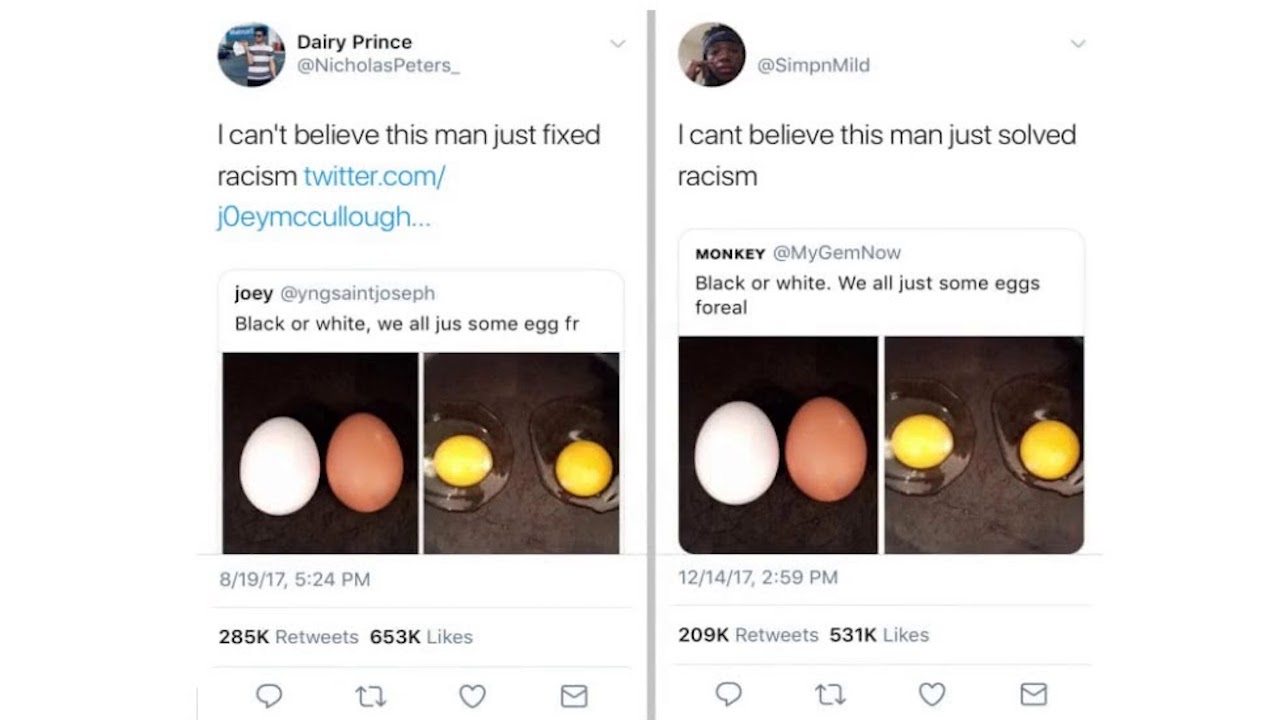Retweet the Dairy Prince tweet
The height and width of the screenshot is (720, 1280).
click(x=371, y=696)
